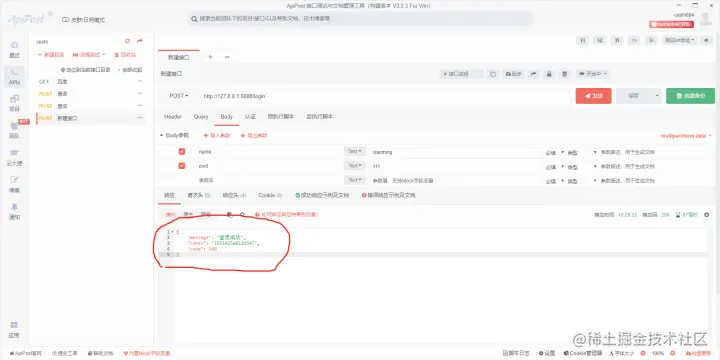Click the request URL input field
This screenshot has width=720, height=360.
pyautogui.click(x=385, y=96)
